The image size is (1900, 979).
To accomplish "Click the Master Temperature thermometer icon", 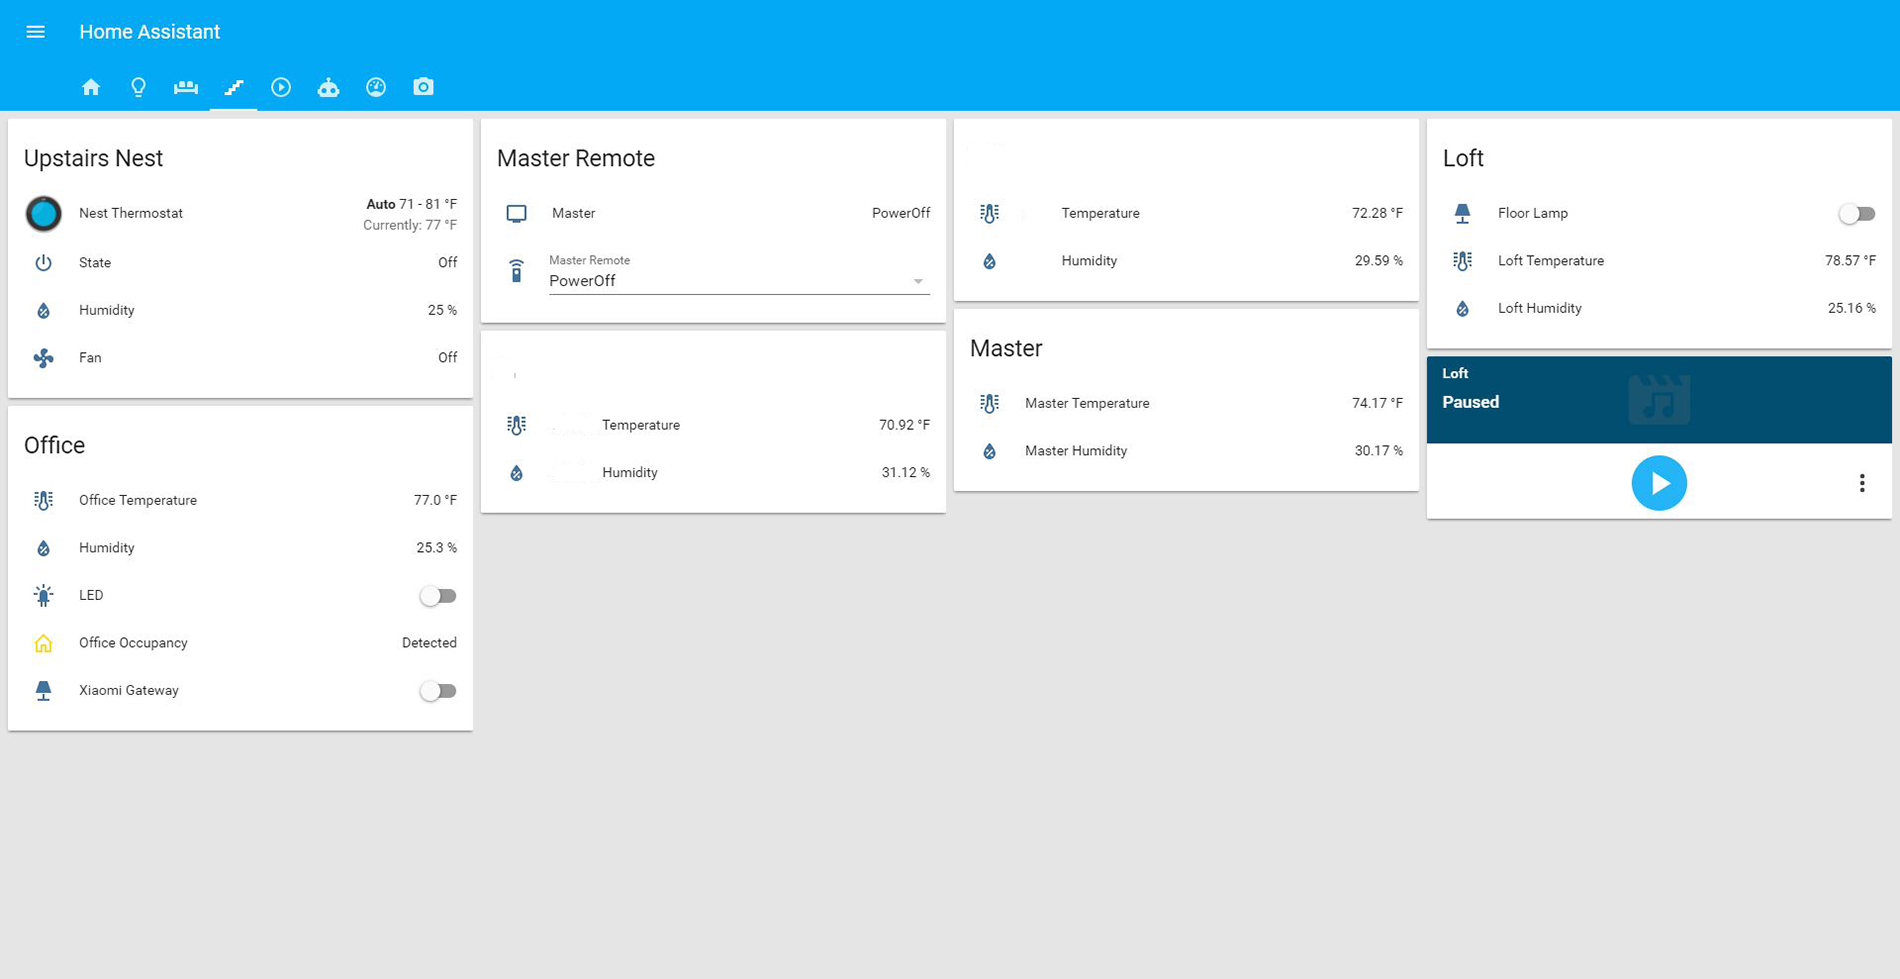I will pos(989,403).
